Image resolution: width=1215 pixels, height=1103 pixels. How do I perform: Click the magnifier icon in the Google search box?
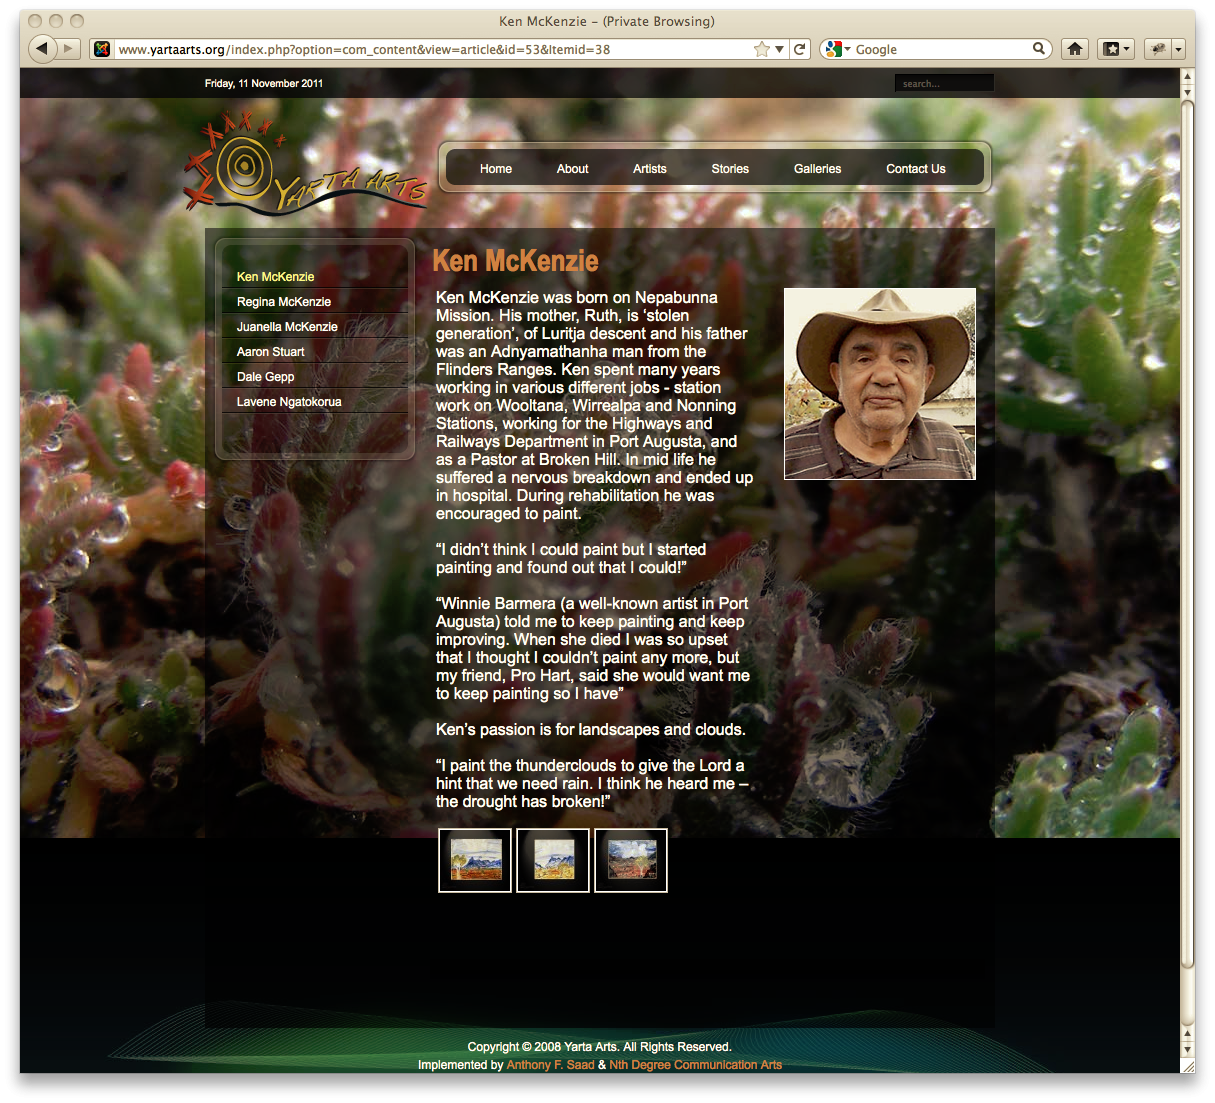coord(1039,48)
